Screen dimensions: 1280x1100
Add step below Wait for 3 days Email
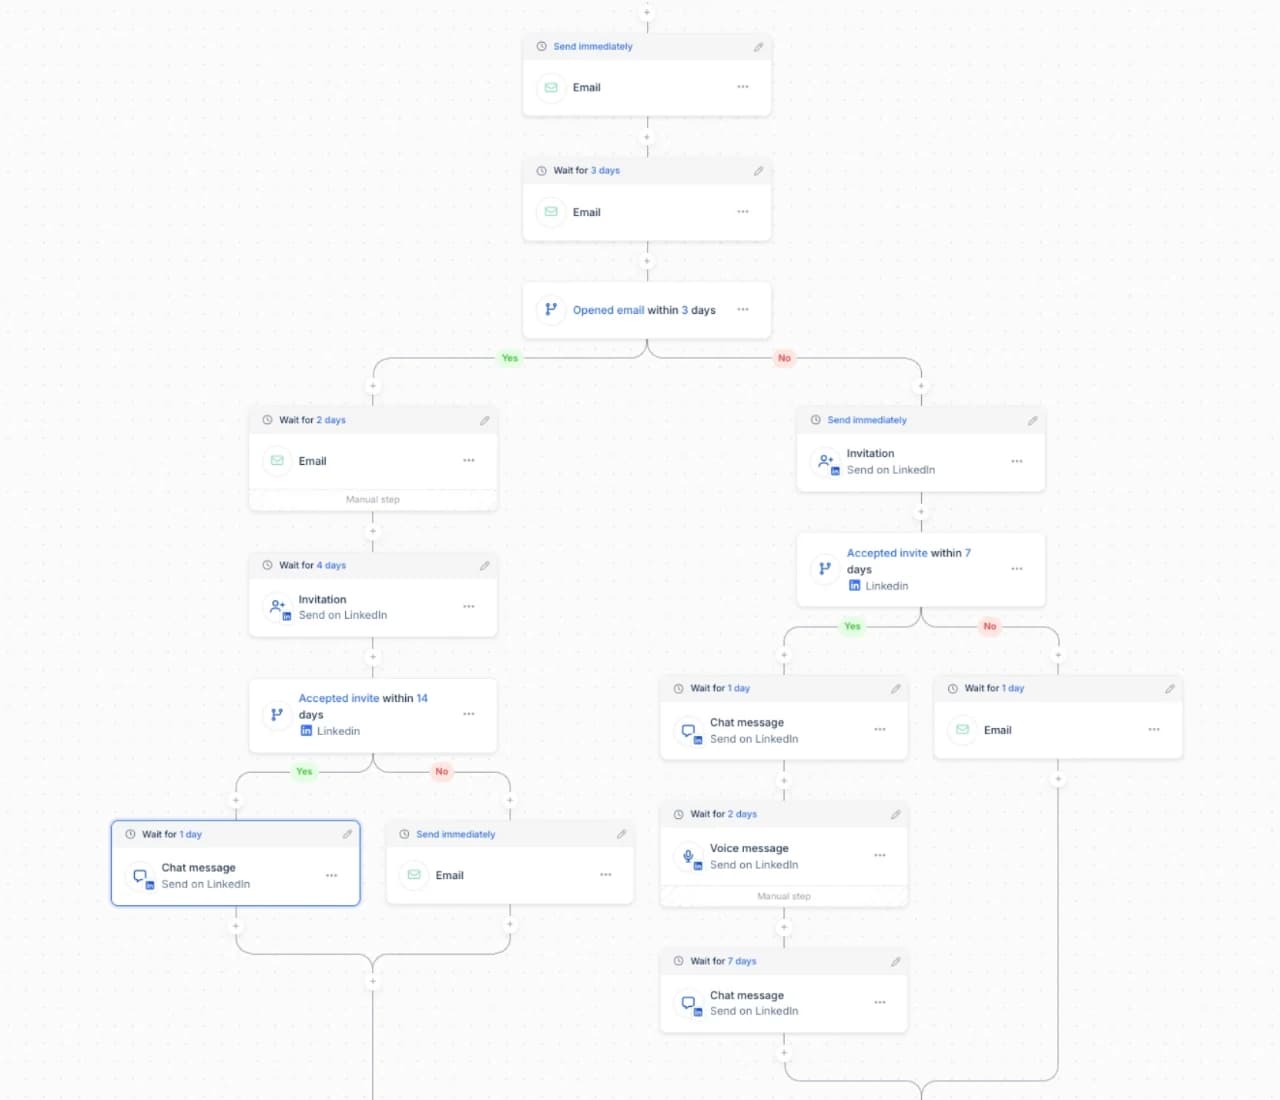click(647, 262)
